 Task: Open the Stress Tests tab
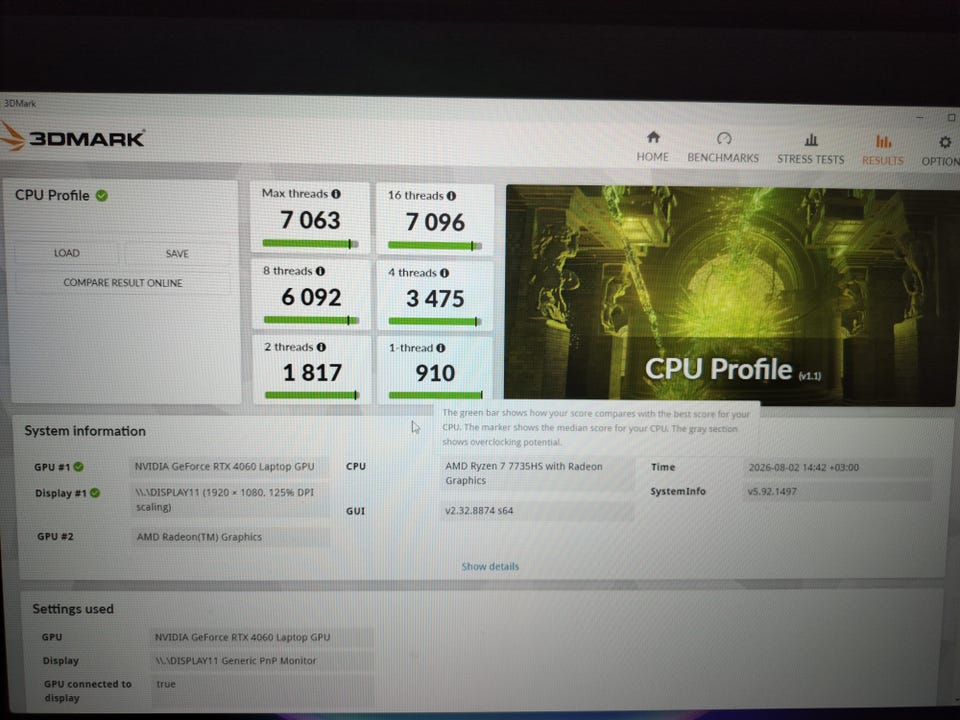tap(811, 149)
